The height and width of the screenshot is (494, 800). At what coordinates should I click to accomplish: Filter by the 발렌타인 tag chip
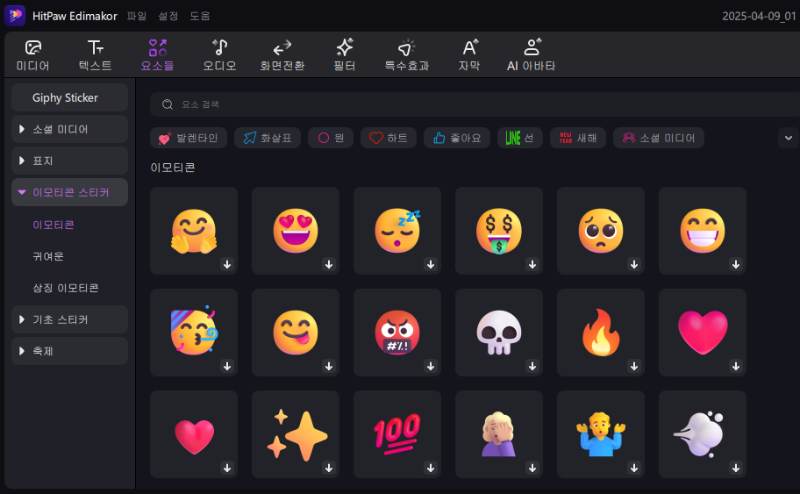click(188, 138)
